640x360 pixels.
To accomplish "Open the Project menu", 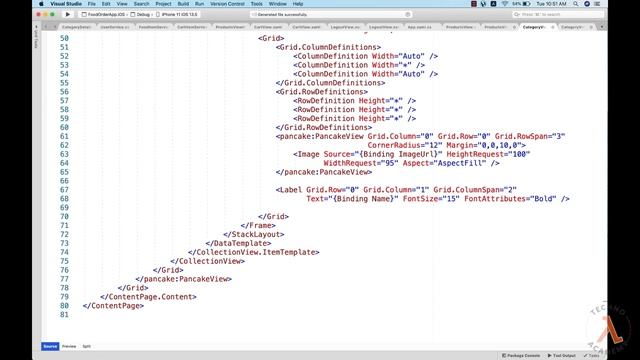I will (x=163, y=4).
